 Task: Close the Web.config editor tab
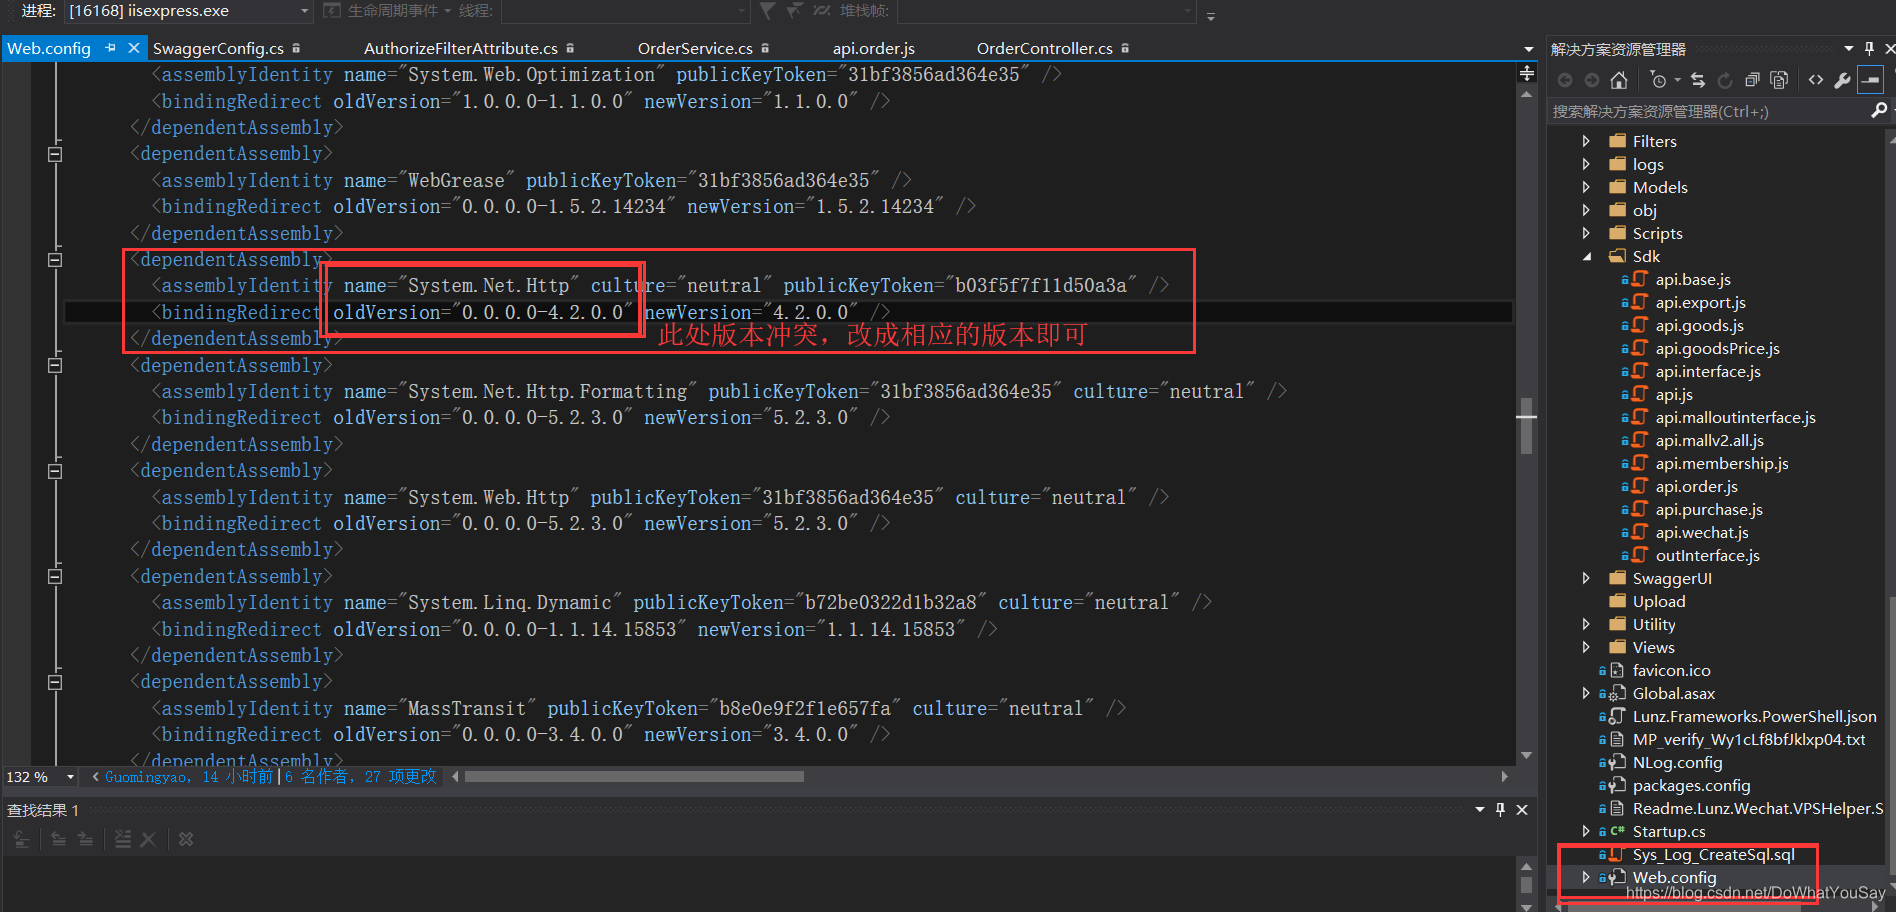click(134, 48)
